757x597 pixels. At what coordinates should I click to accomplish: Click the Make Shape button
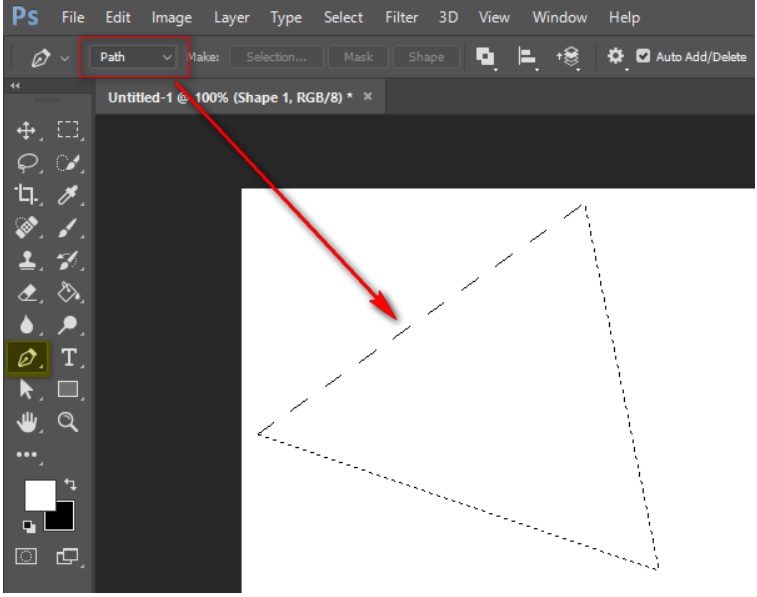click(x=426, y=57)
